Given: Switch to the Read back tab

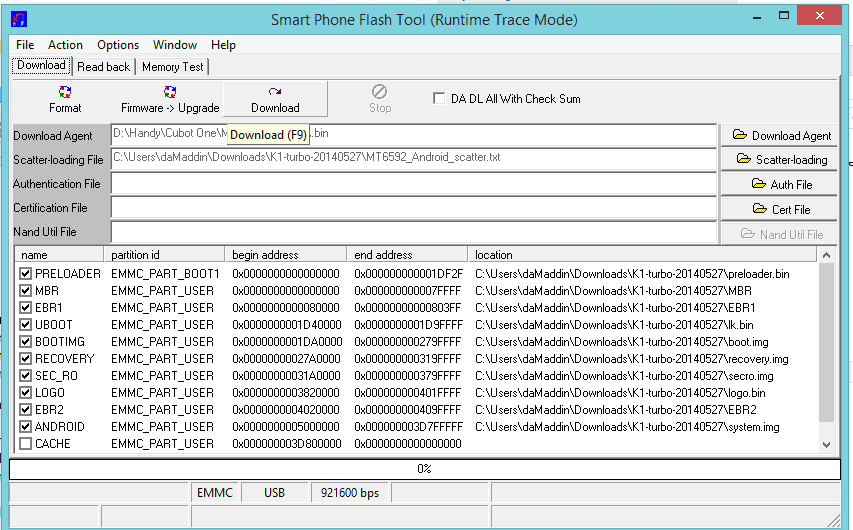Looking at the screenshot, I should point(103,67).
